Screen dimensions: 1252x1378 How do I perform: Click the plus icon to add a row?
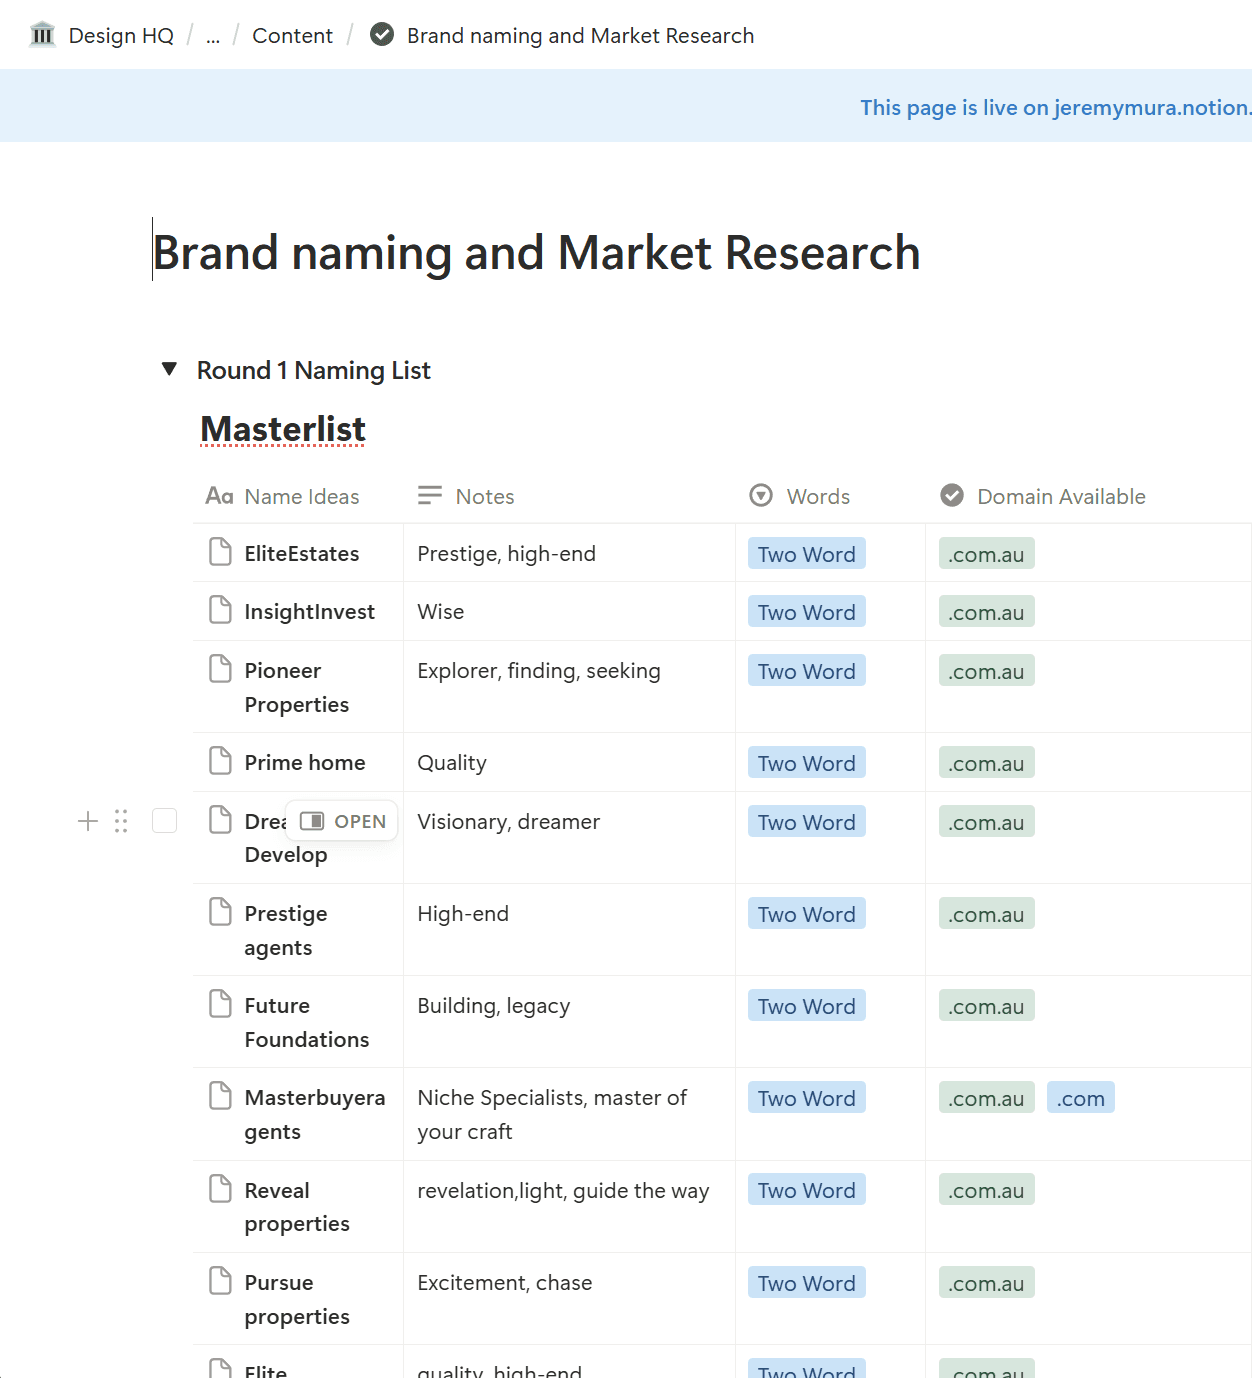(x=88, y=821)
